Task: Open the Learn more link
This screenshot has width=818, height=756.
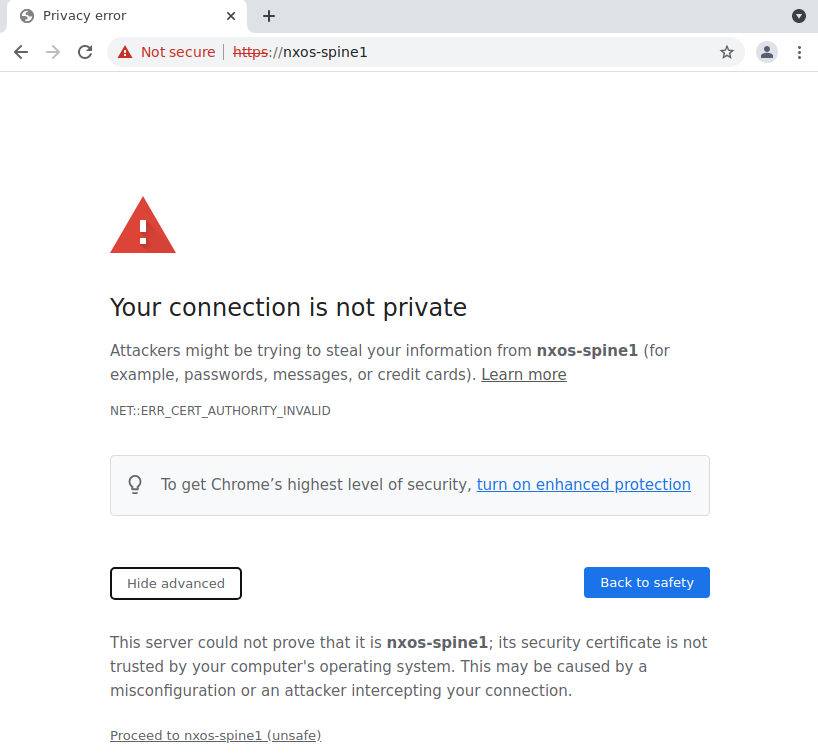Action: (524, 375)
